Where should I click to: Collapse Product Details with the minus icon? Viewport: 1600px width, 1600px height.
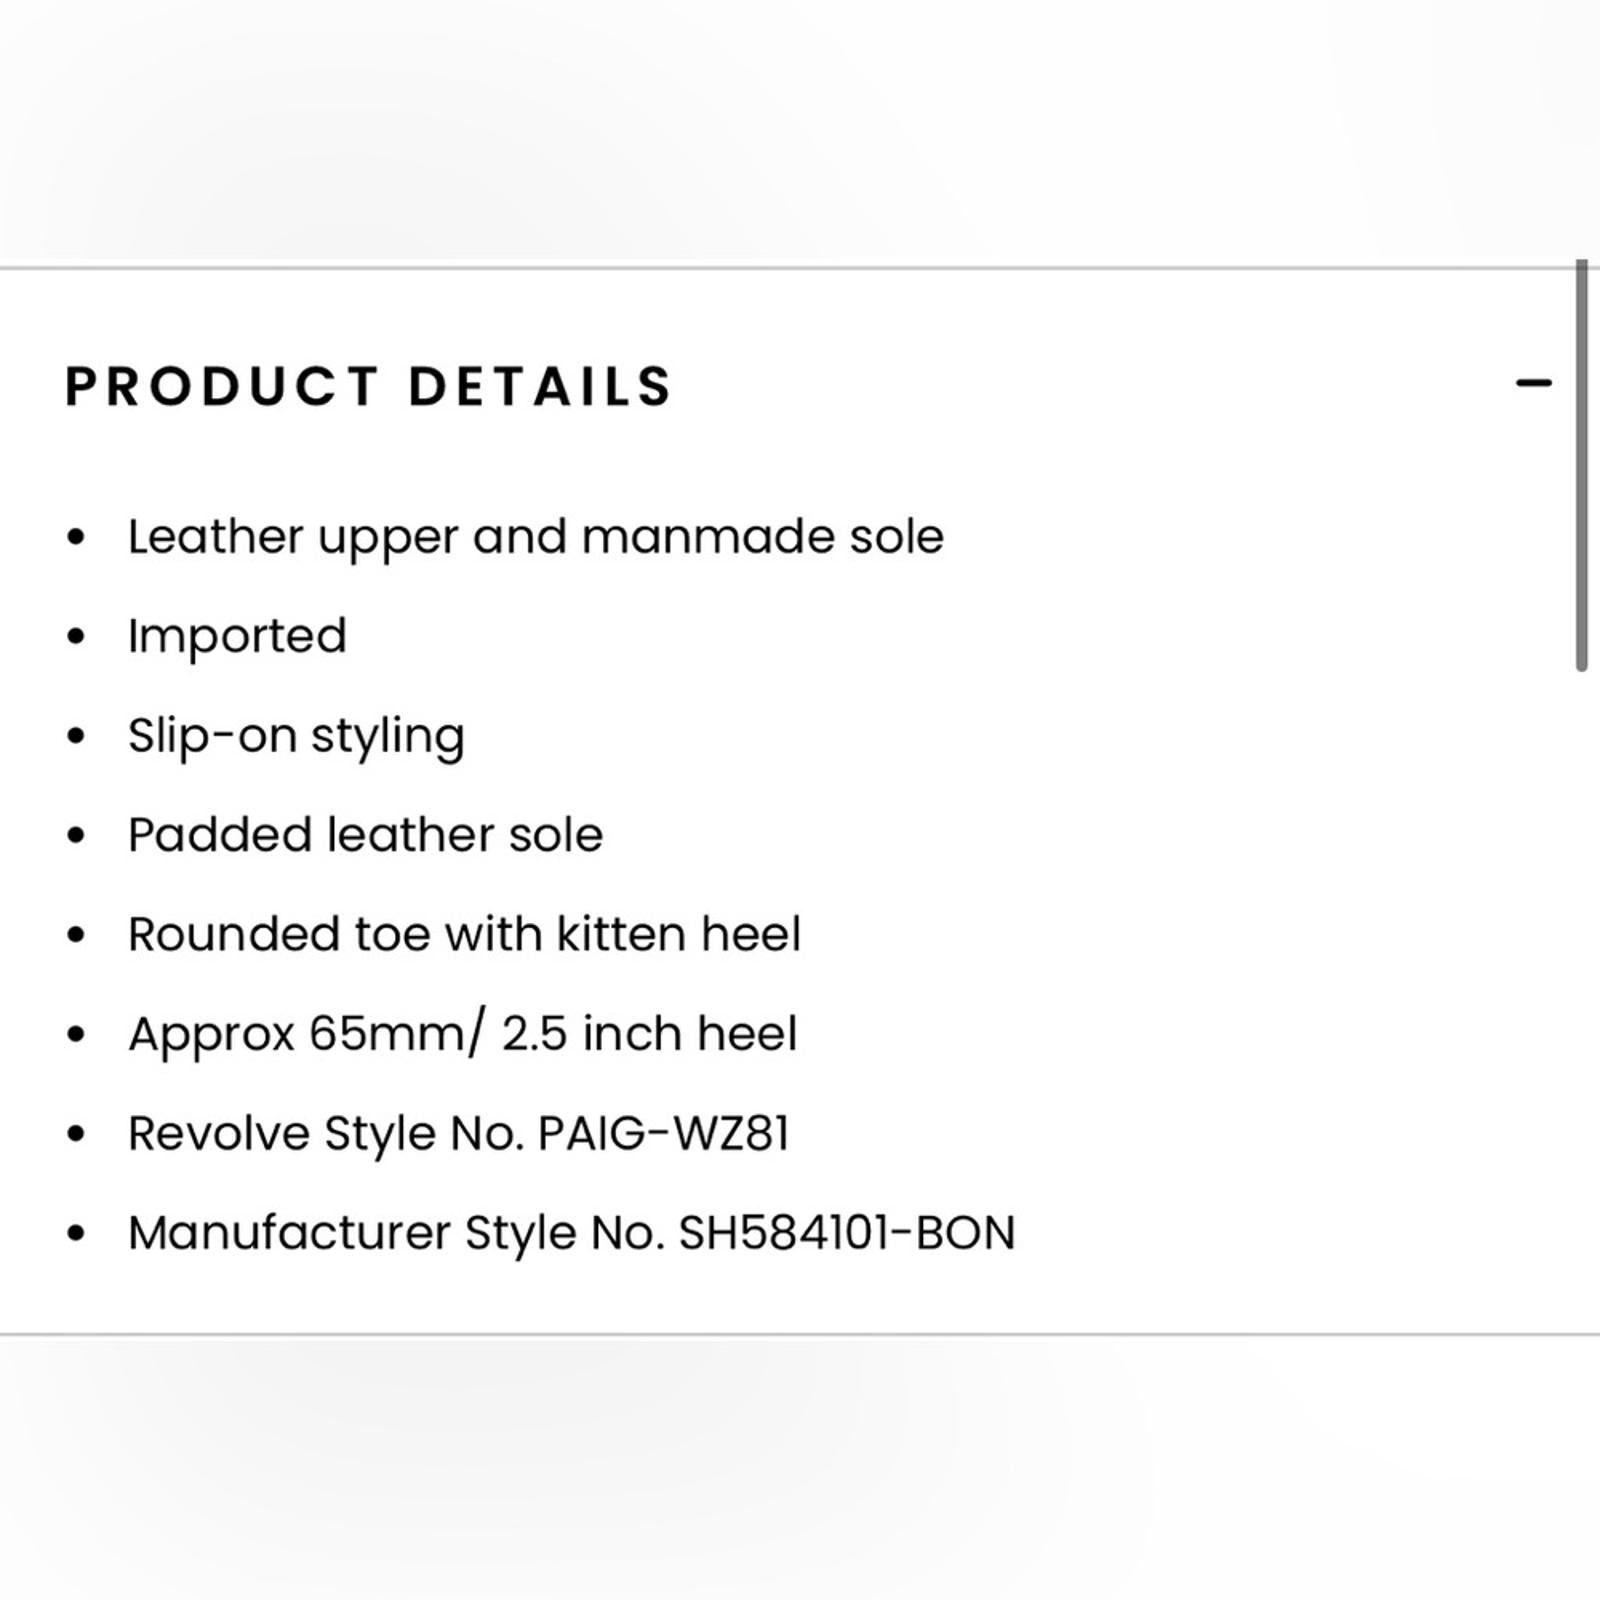click(x=1533, y=382)
